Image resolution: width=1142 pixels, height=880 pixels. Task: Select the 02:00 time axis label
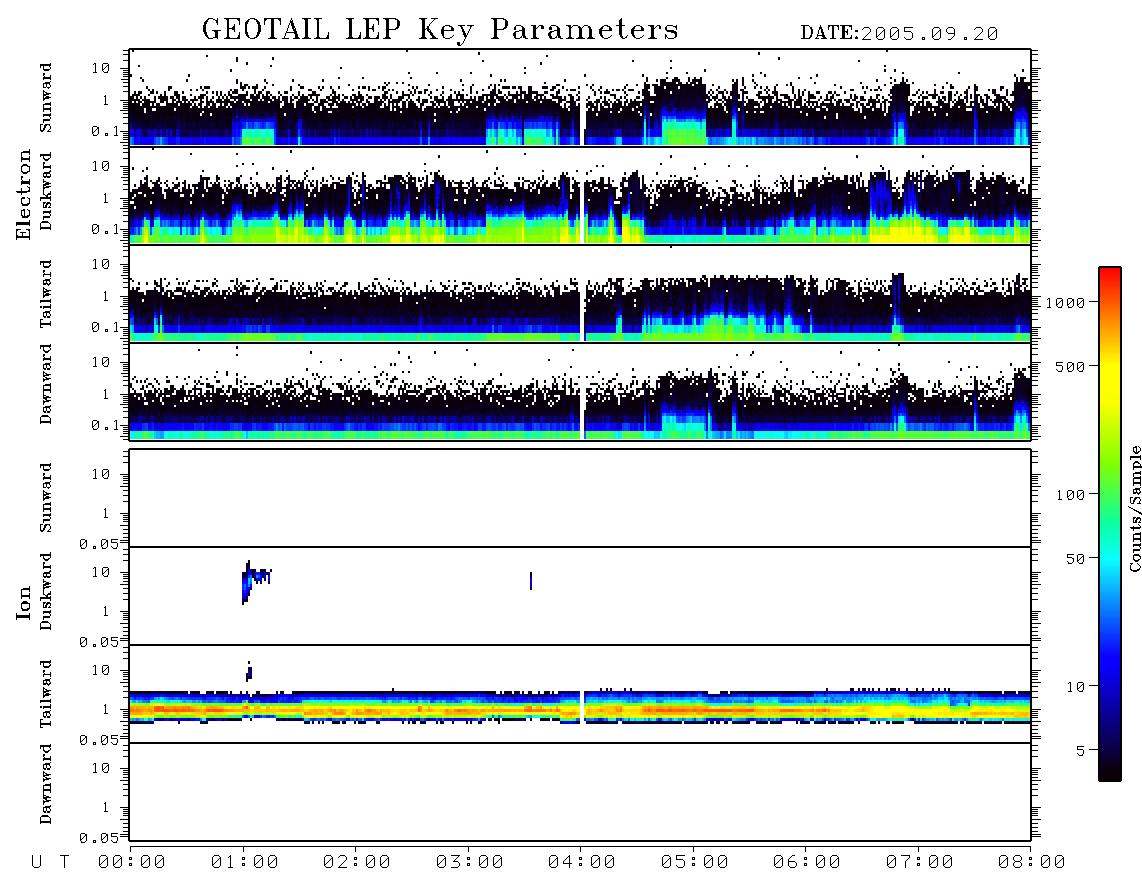357,863
